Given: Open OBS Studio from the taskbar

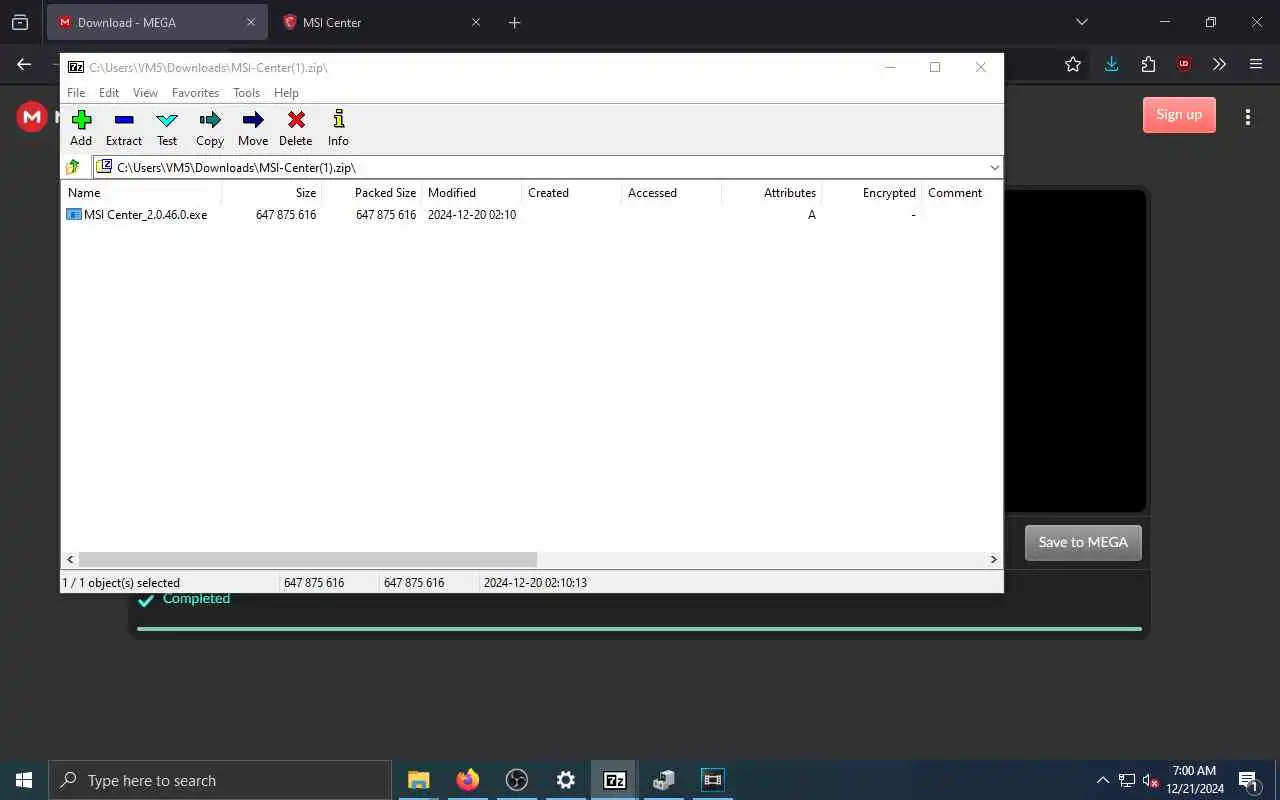Looking at the screenshot, I should coord(517,780).
